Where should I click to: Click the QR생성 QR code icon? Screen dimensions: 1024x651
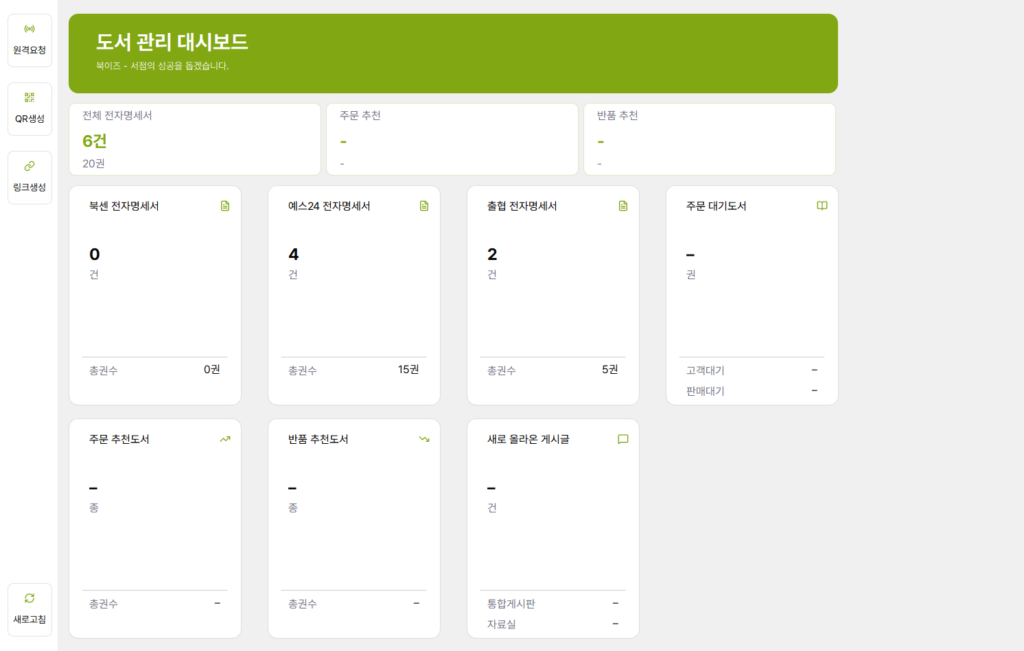[29, 97]
